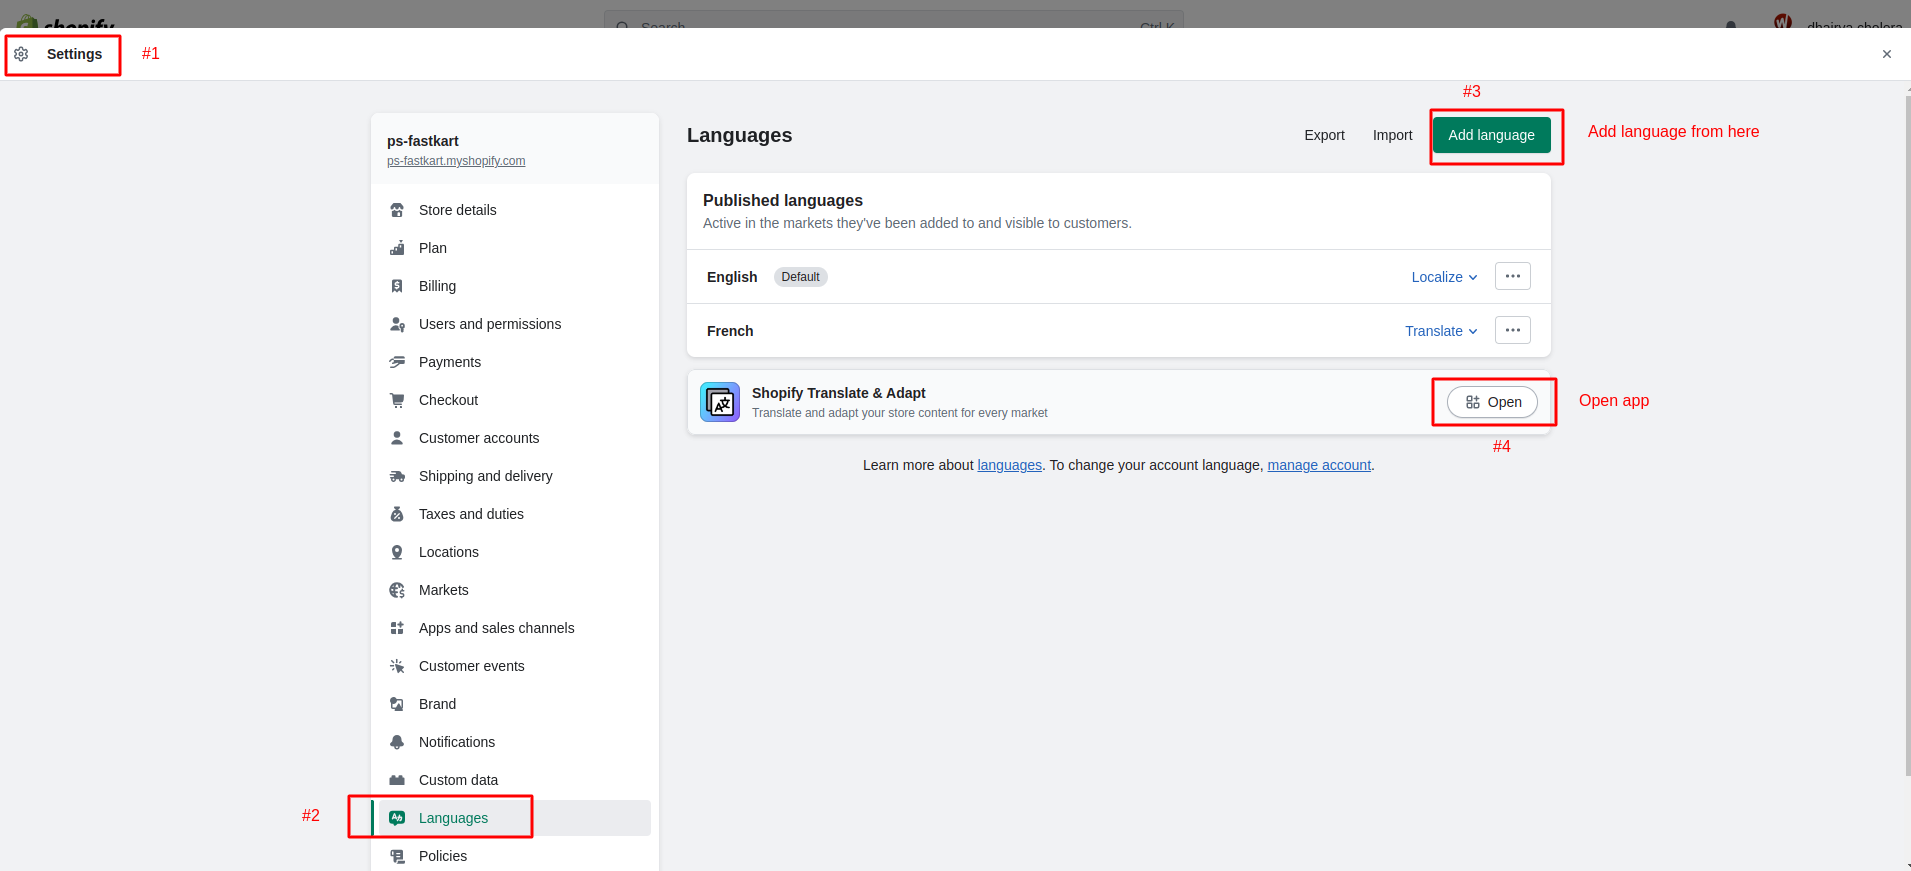1911x871 pixels.
Task: Click the Shopify Translate & Adapt app icon
Action: click(720, 402)
